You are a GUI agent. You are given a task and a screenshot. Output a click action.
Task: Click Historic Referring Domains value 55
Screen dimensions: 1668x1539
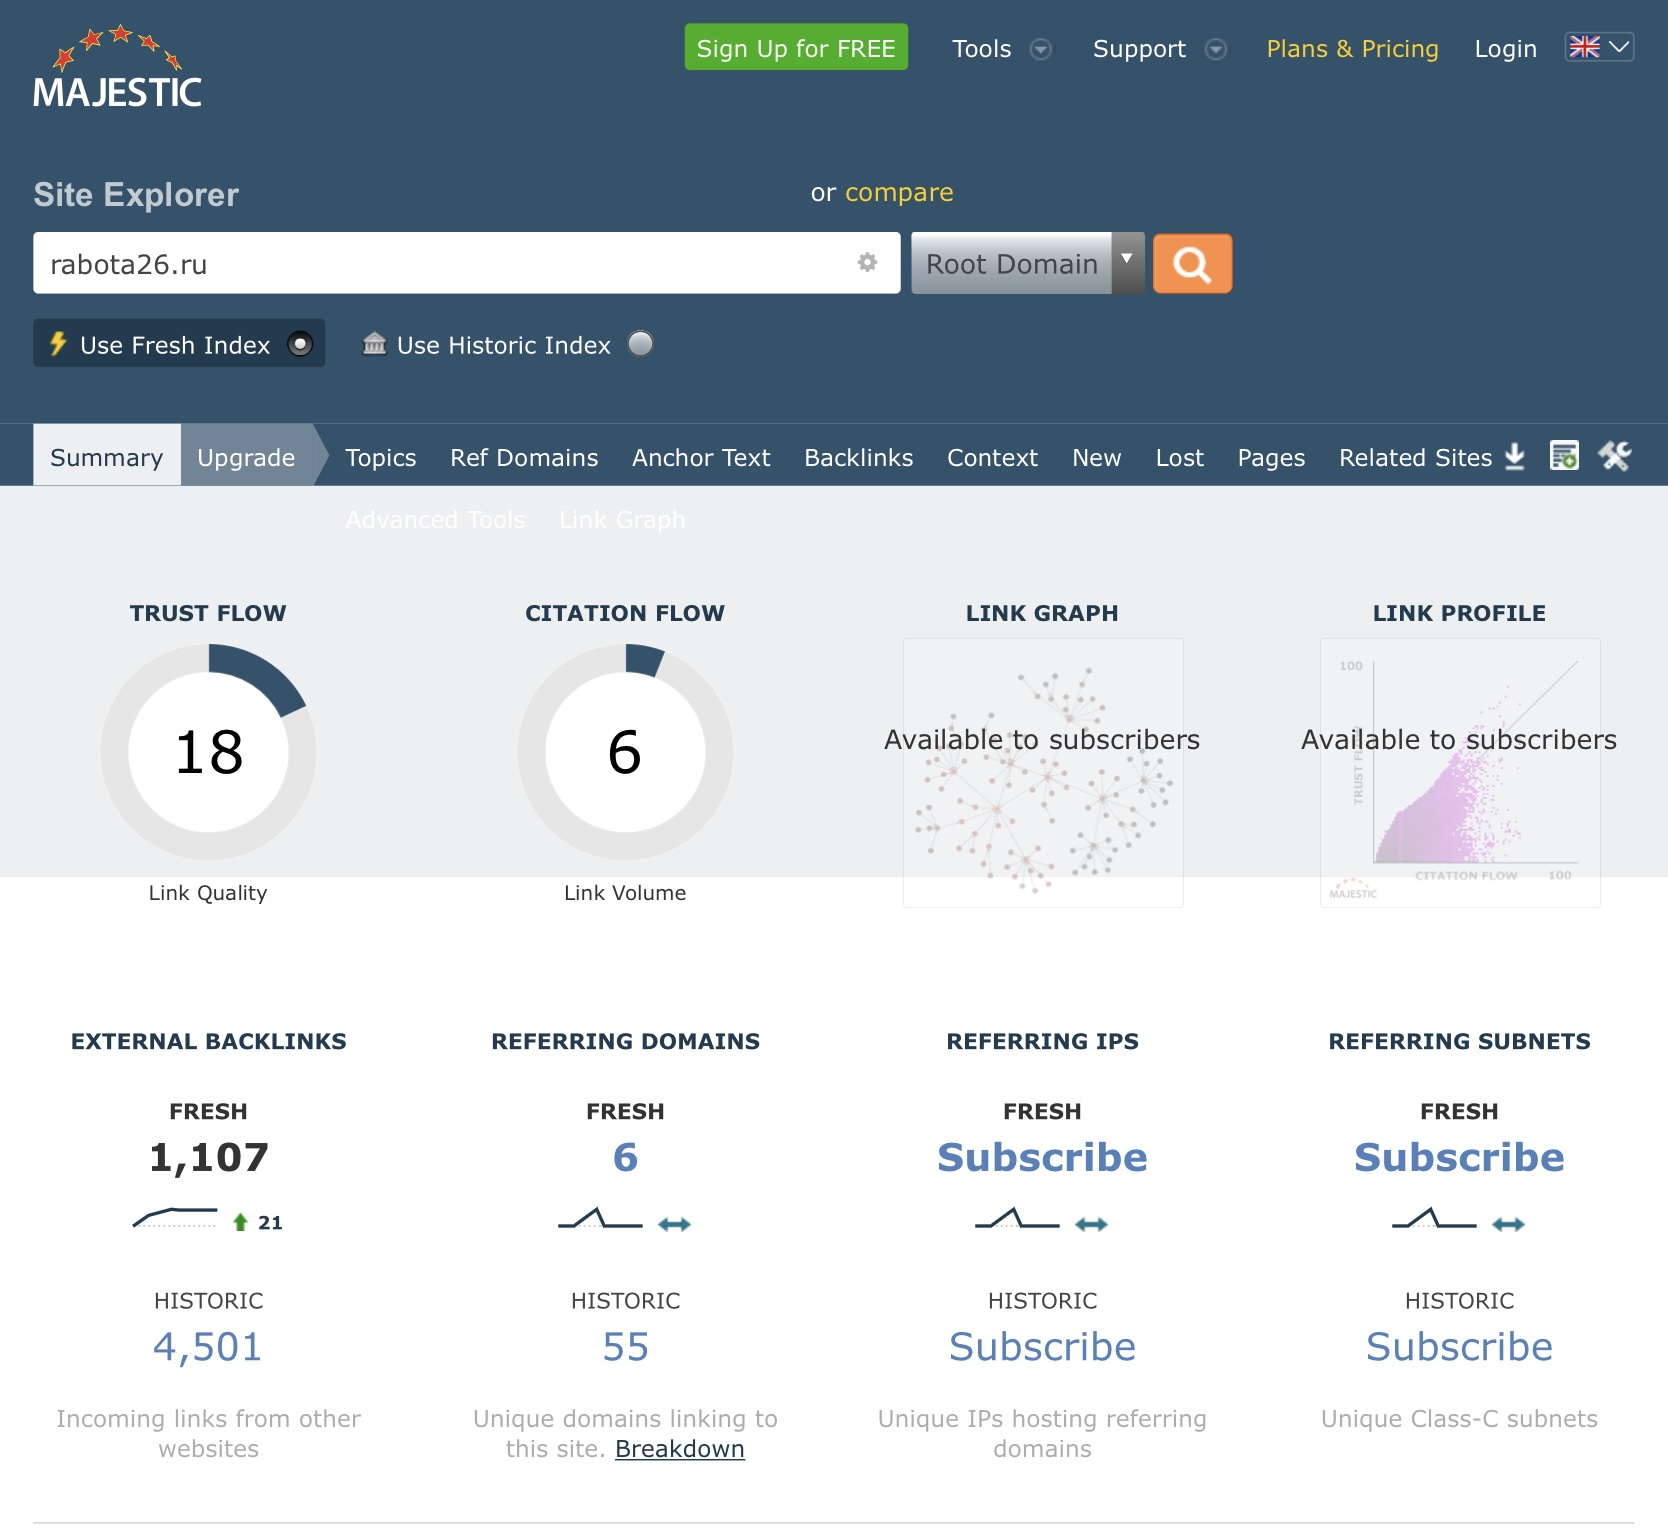pos(625,1347)
